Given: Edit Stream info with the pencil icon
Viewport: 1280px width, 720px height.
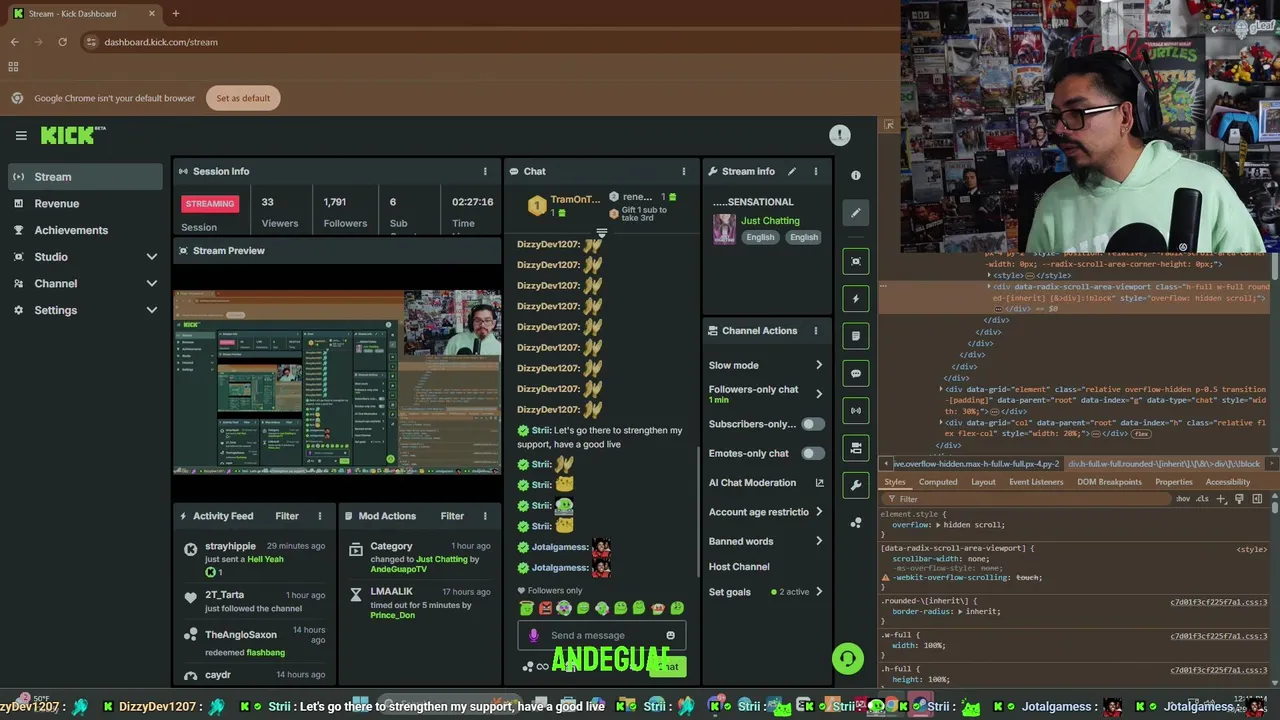Looking at the screenshot, I should click(792, 171).
